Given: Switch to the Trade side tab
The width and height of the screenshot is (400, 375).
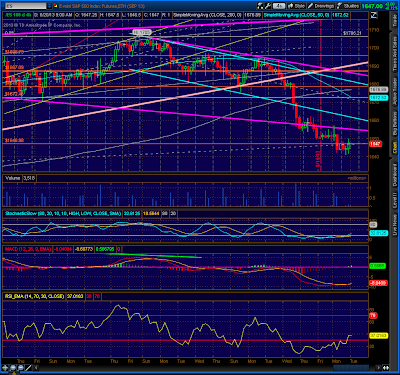Looking at the screenshot, I should tap(395, 21).
